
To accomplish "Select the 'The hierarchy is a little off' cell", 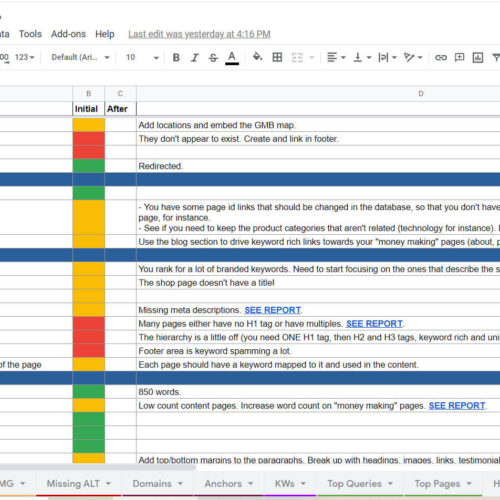I will tap(318, 337).
